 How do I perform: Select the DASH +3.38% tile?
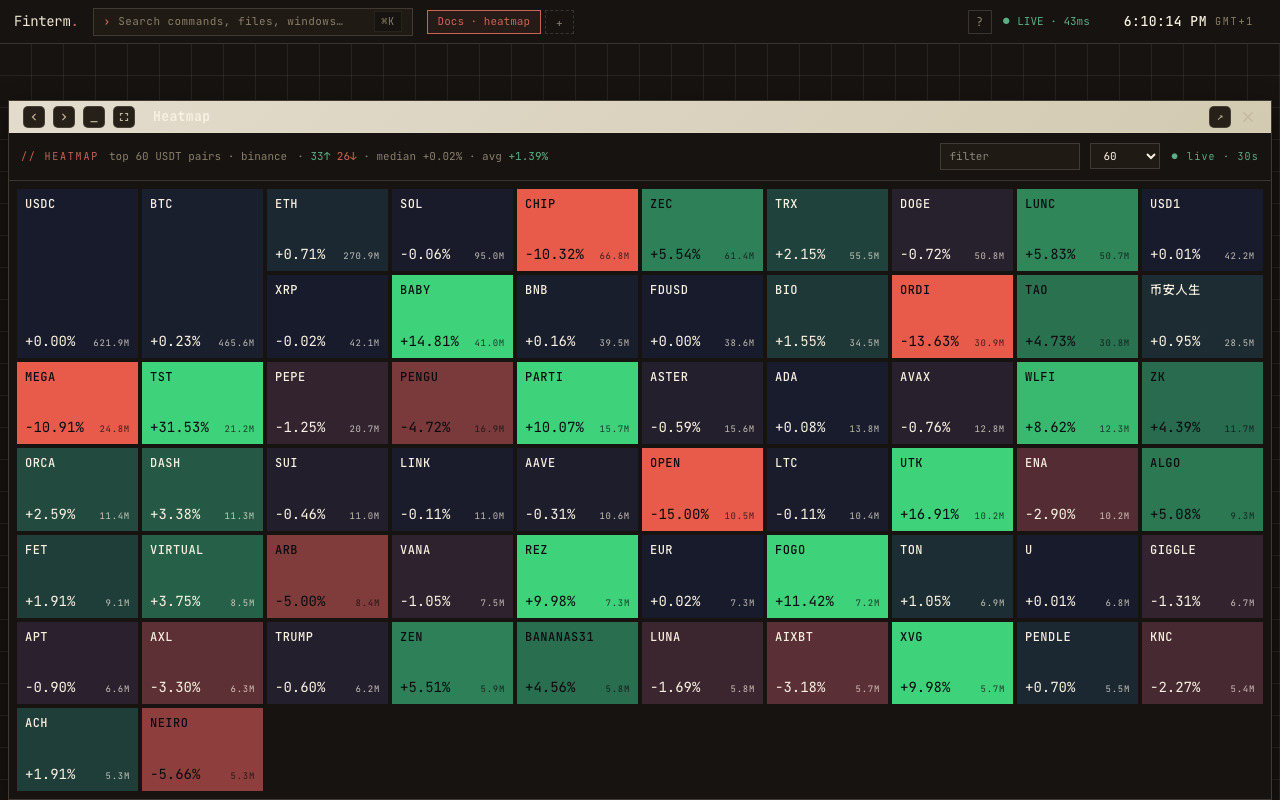pyautogui.click(x=202, y=489)
